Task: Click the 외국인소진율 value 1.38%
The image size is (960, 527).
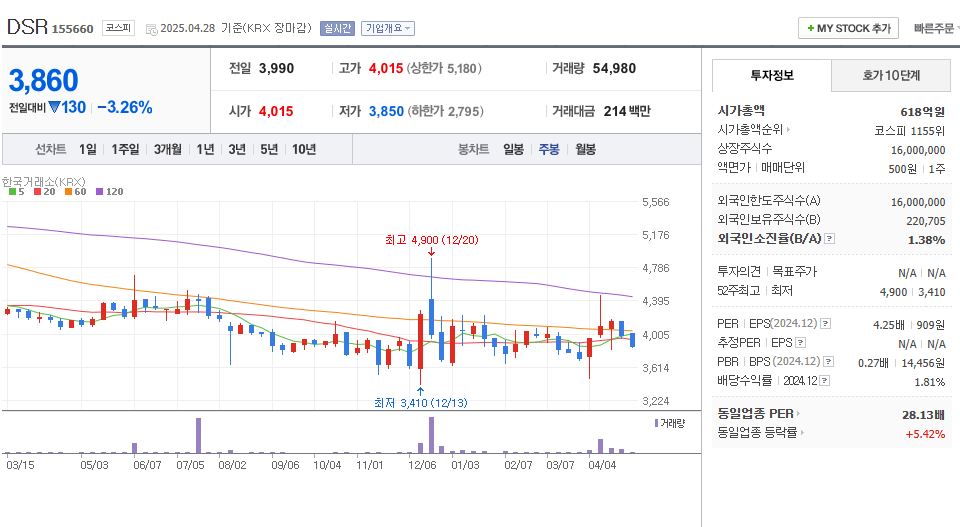Action: (926, 240)
